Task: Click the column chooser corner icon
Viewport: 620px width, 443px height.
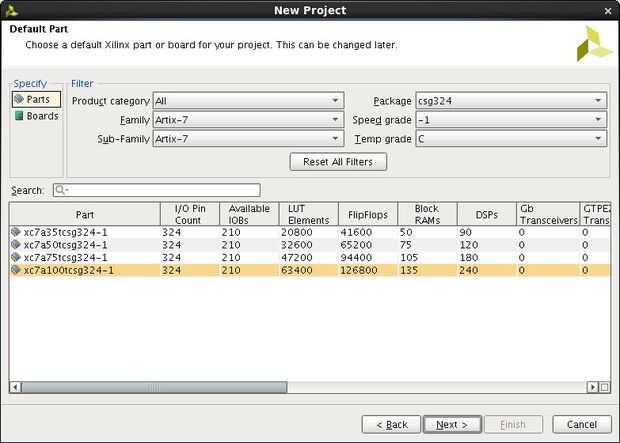Action: (x=605, y=387)
